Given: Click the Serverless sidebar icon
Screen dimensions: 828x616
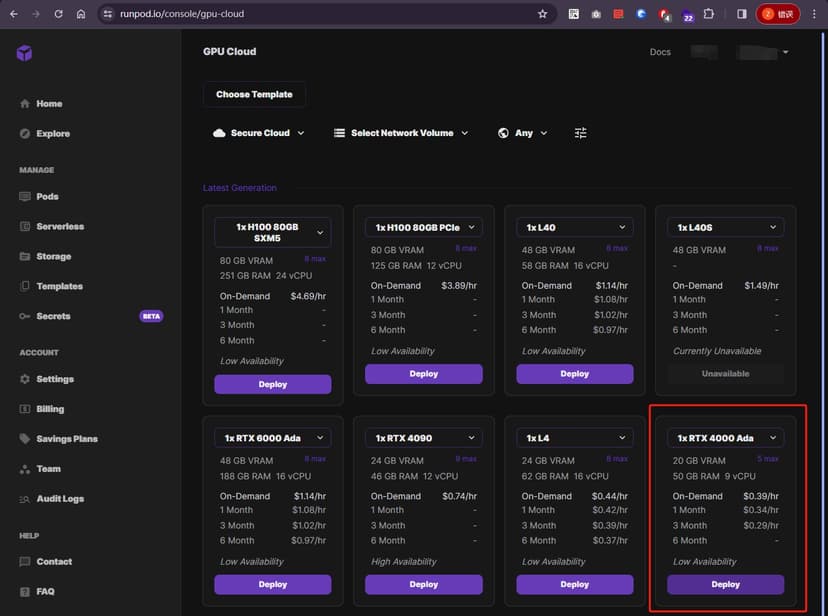Looking at the screenshot, I should coord(25,227).
